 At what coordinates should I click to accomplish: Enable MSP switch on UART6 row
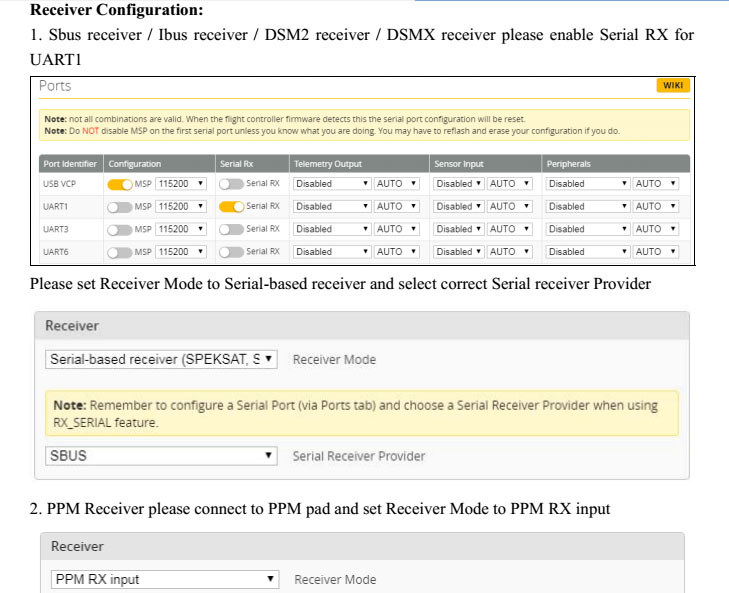(120, 253)
